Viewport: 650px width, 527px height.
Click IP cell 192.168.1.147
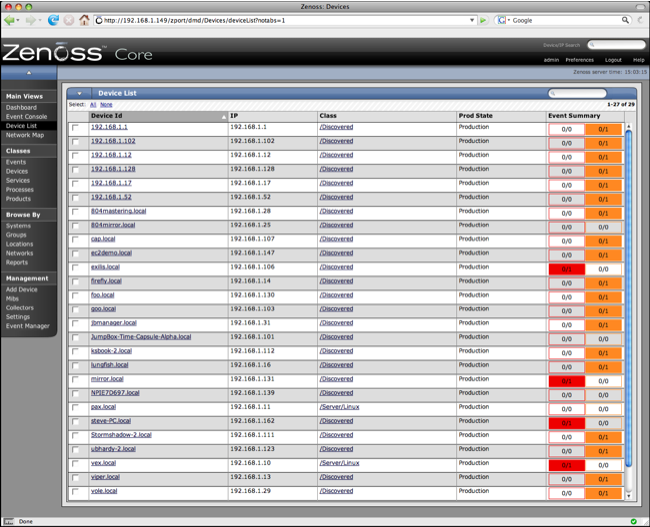252,253
